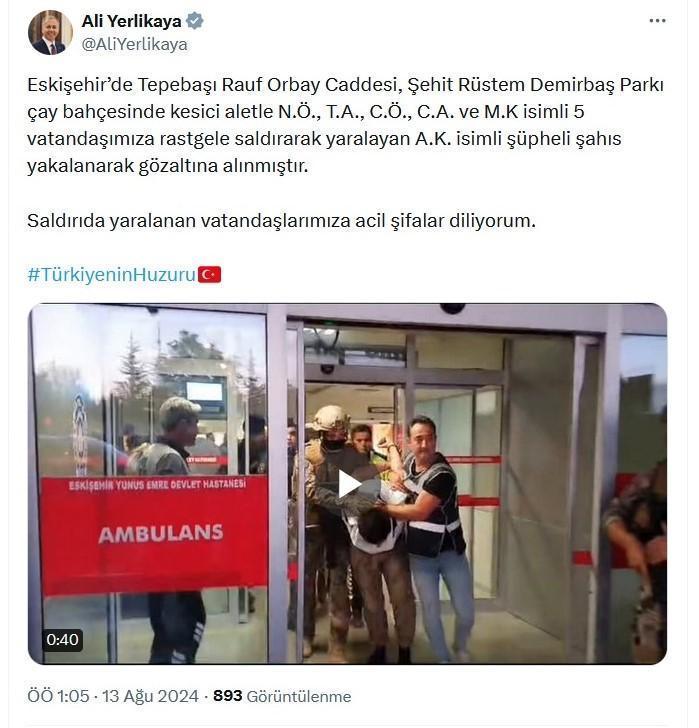Click the blue verified badge
The width and height of the screenshot is (699, 728).
coord(194,21)
